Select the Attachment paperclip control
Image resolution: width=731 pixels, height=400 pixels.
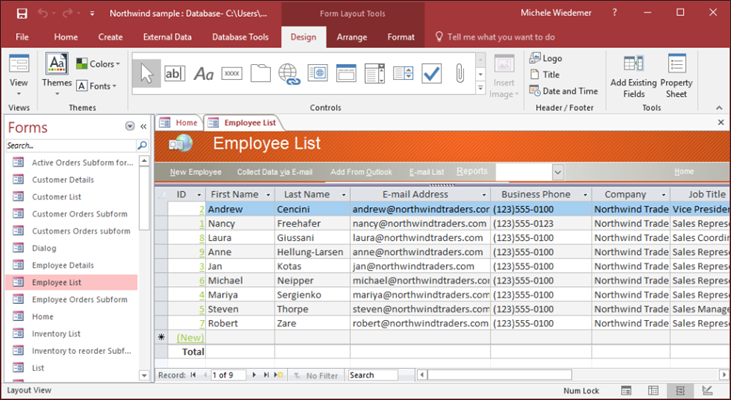coord(460,74)
